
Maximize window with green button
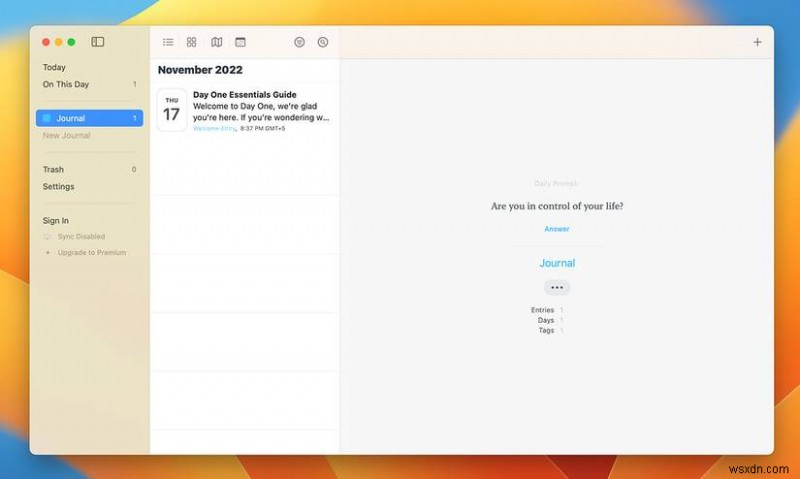coord(71,42)
